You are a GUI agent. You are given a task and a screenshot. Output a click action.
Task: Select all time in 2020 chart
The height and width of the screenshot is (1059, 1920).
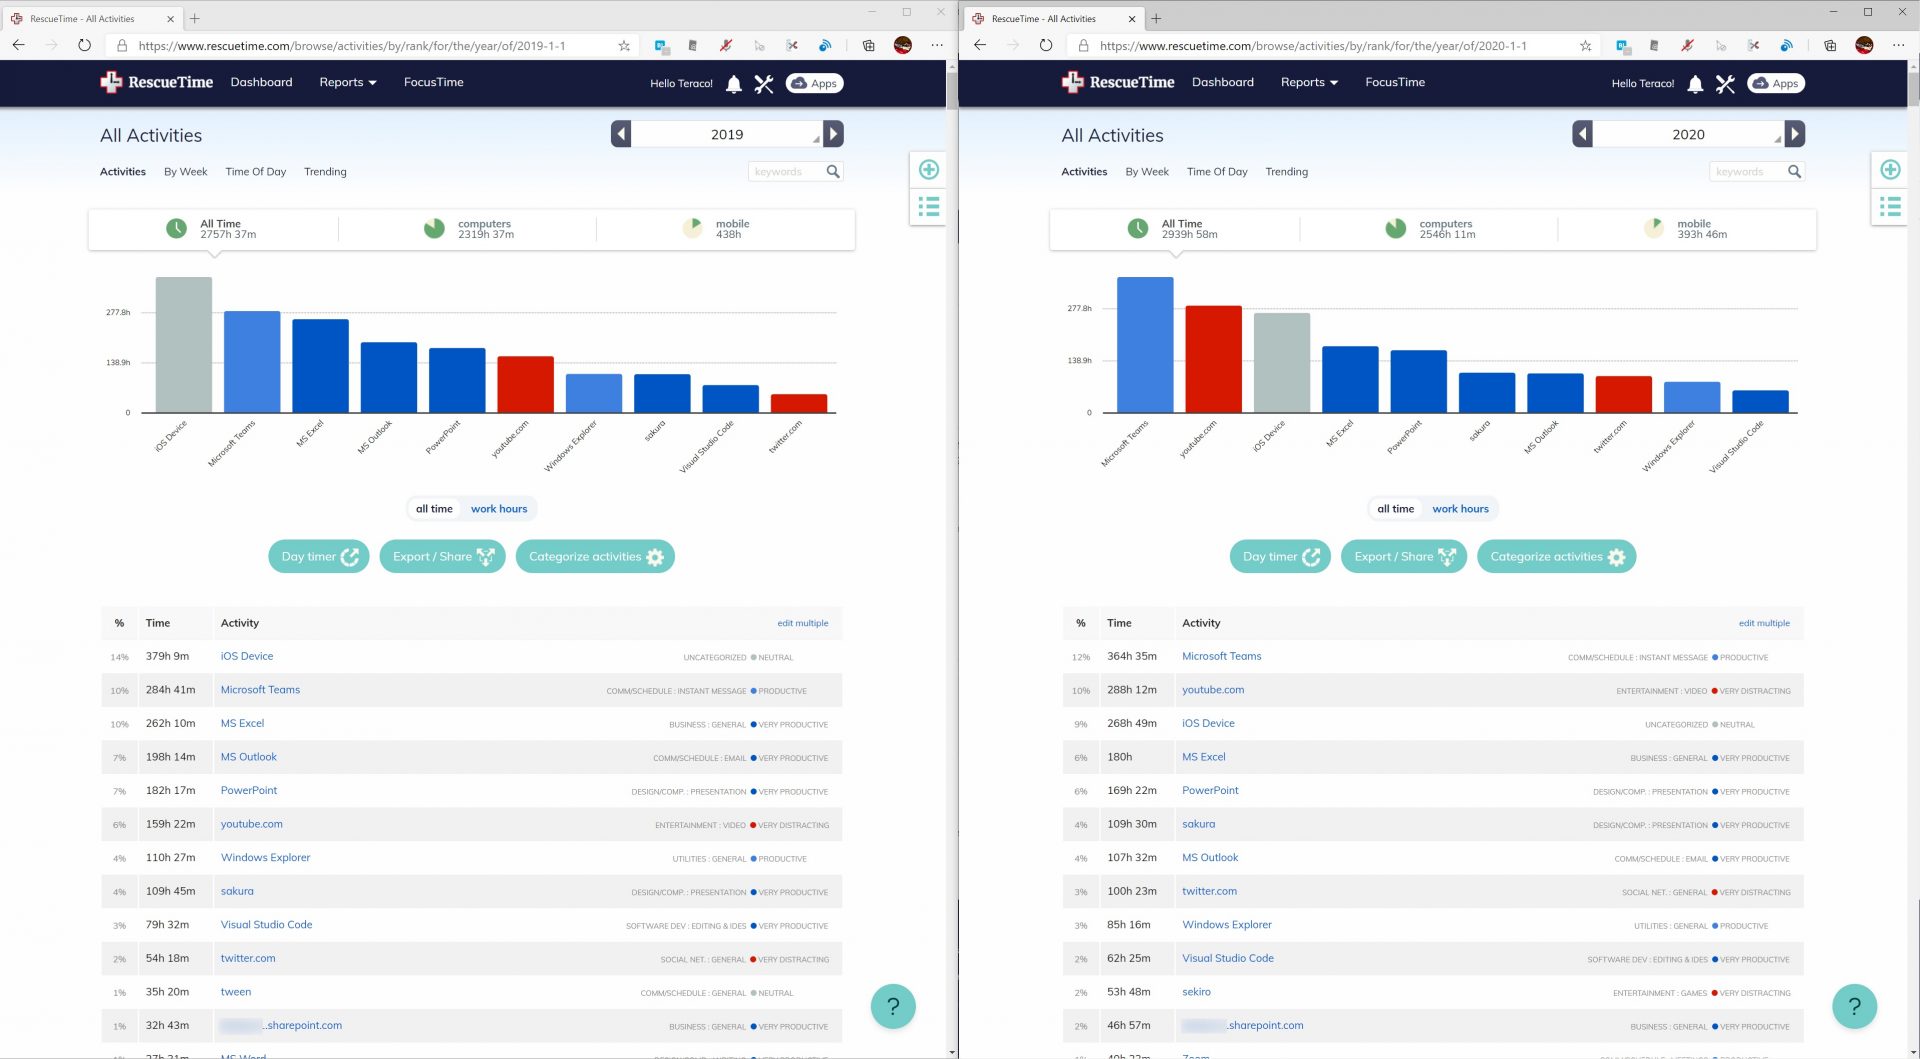(x=1395, y=509)
